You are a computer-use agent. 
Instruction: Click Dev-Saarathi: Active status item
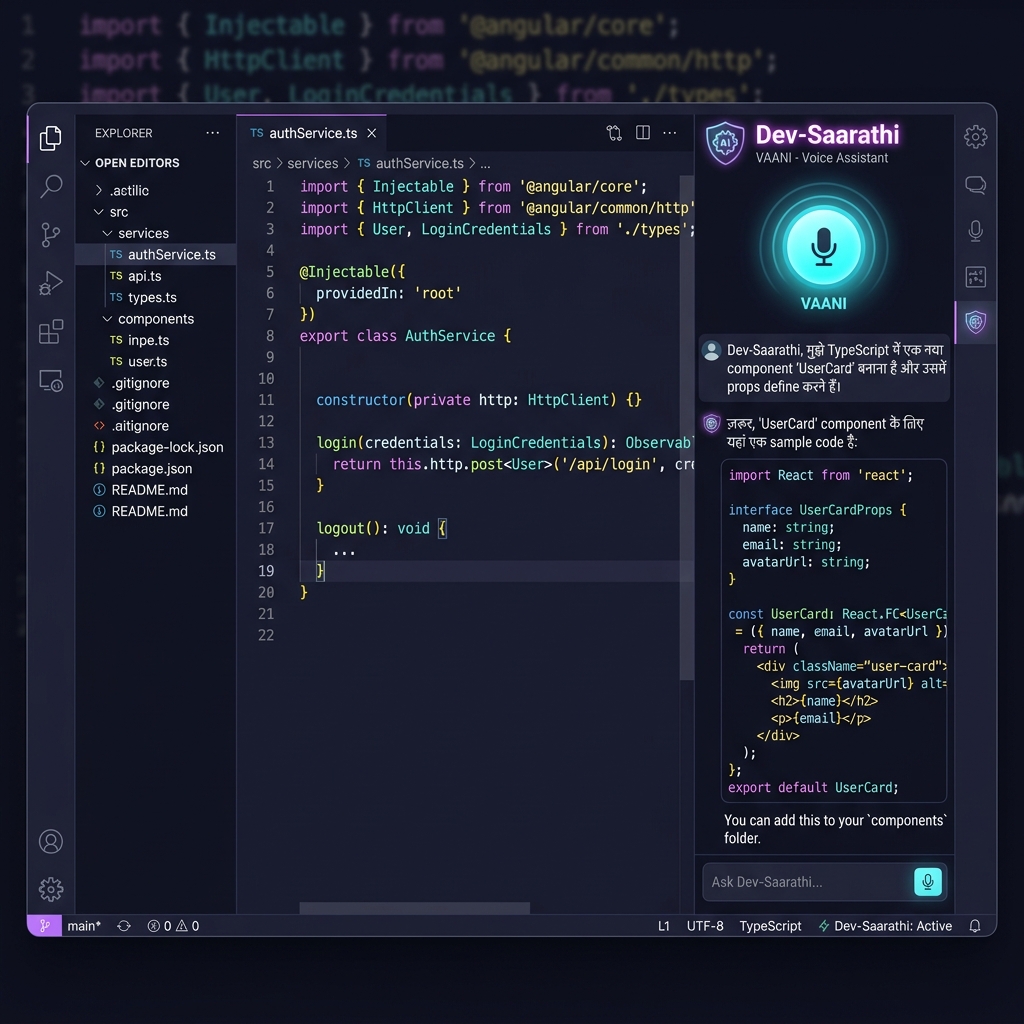tap(885, 925)
